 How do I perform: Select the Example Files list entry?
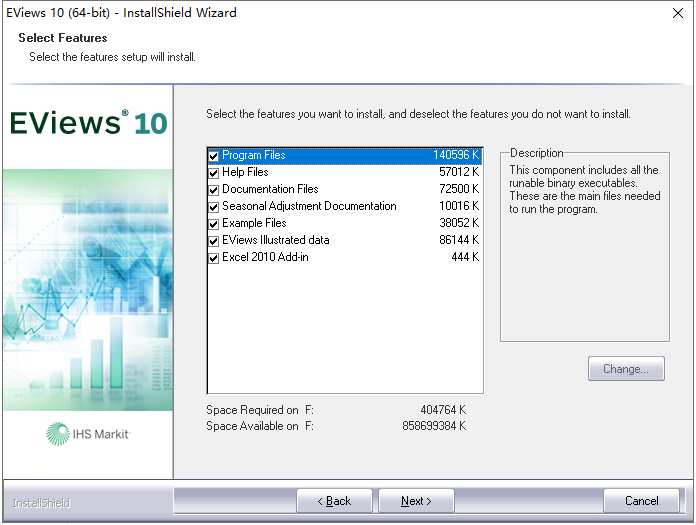pyautogui.click(x=254, y=224)
